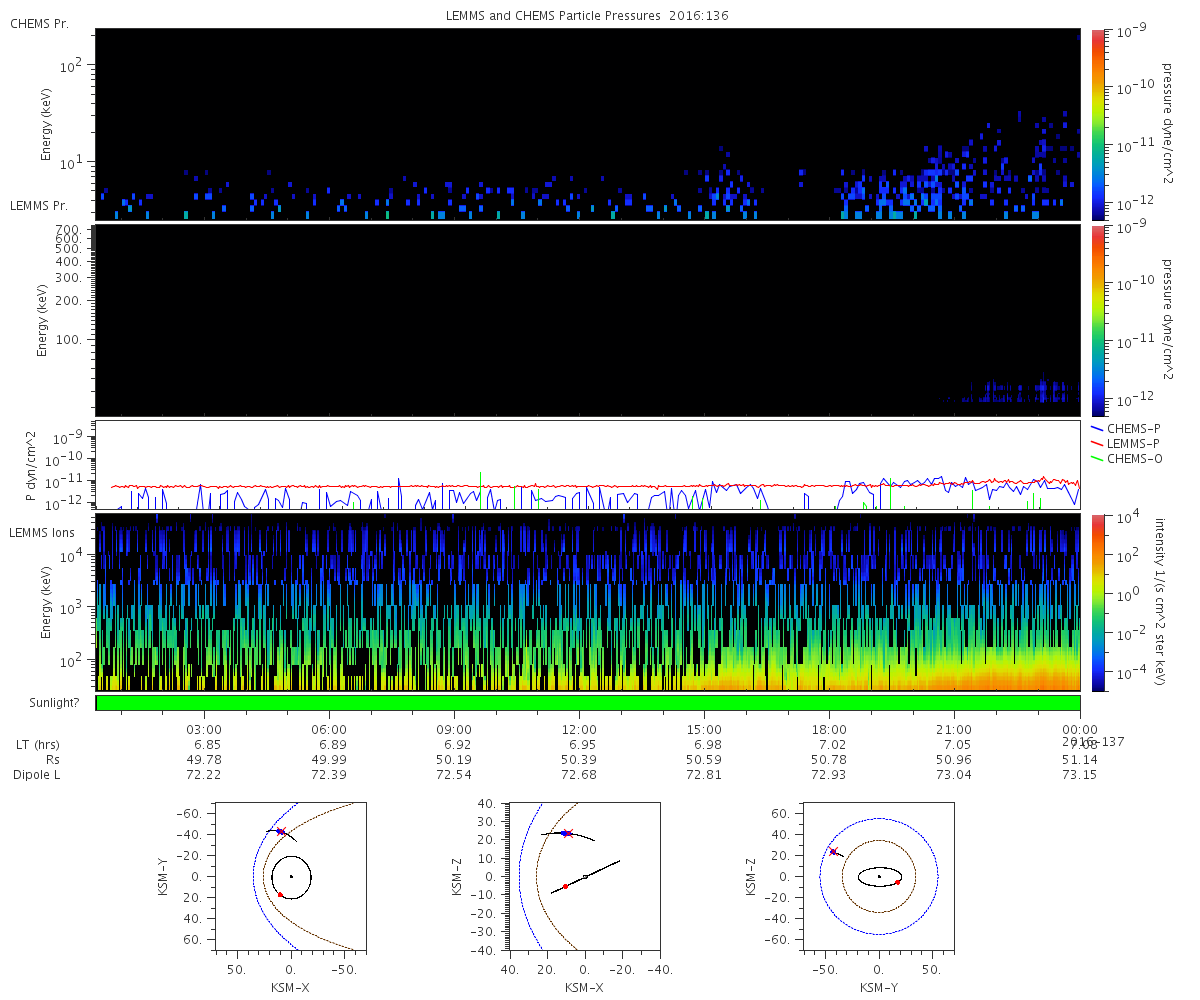
Task: Select the 21:00 time axis tick label
Action: [955, 730]
